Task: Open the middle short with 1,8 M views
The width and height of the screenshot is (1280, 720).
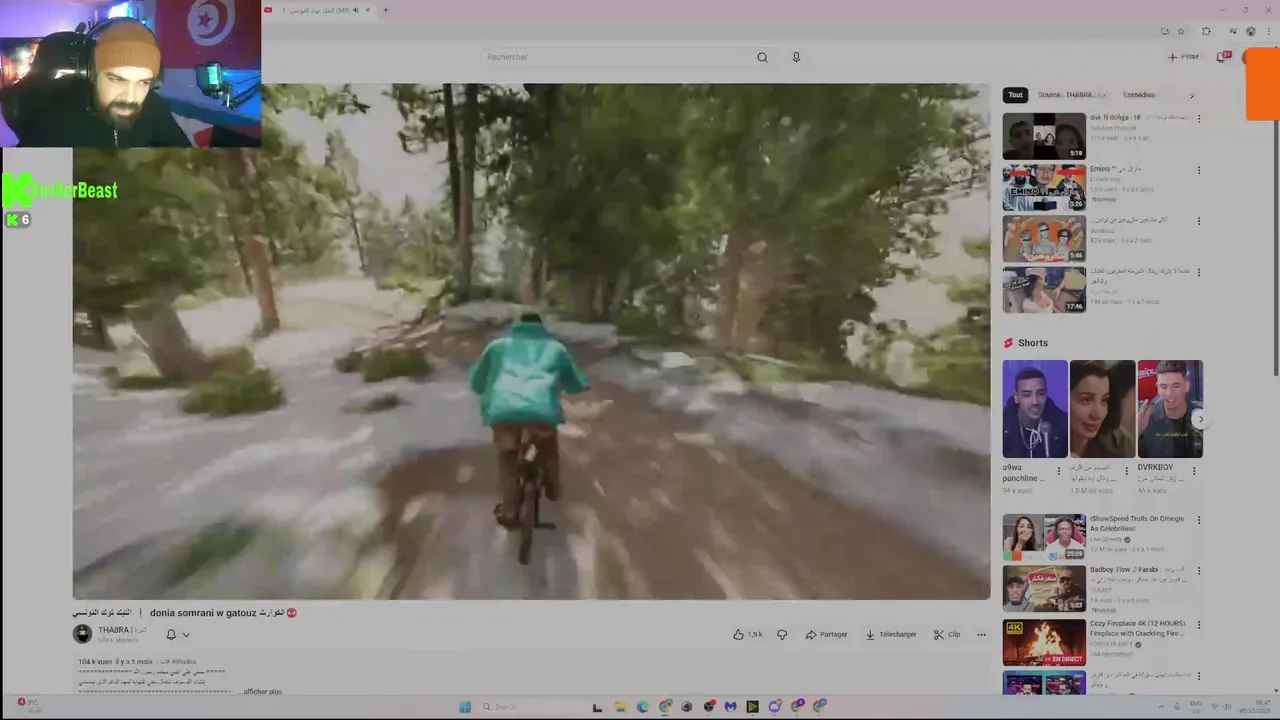Action: (x=1102, y=409)
